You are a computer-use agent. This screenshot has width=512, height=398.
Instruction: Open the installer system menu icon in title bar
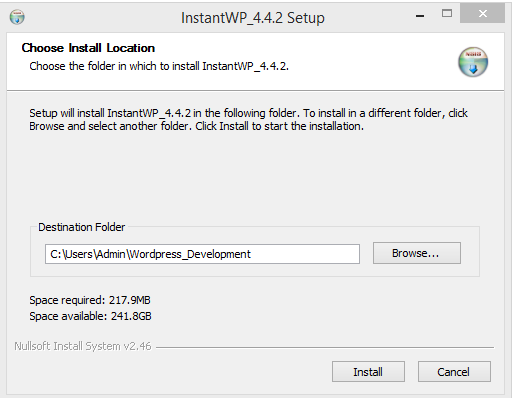tap(17, 17)
